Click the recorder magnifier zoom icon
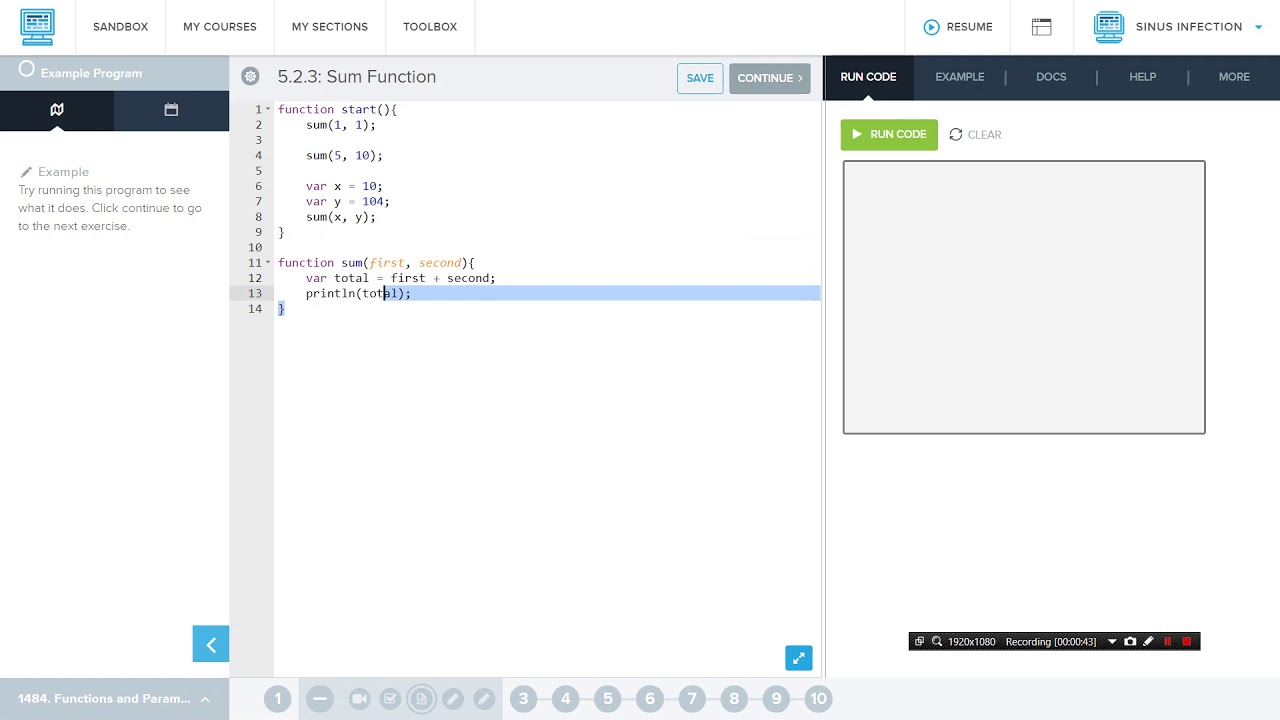1280x720 pixels. pos(937,642)
